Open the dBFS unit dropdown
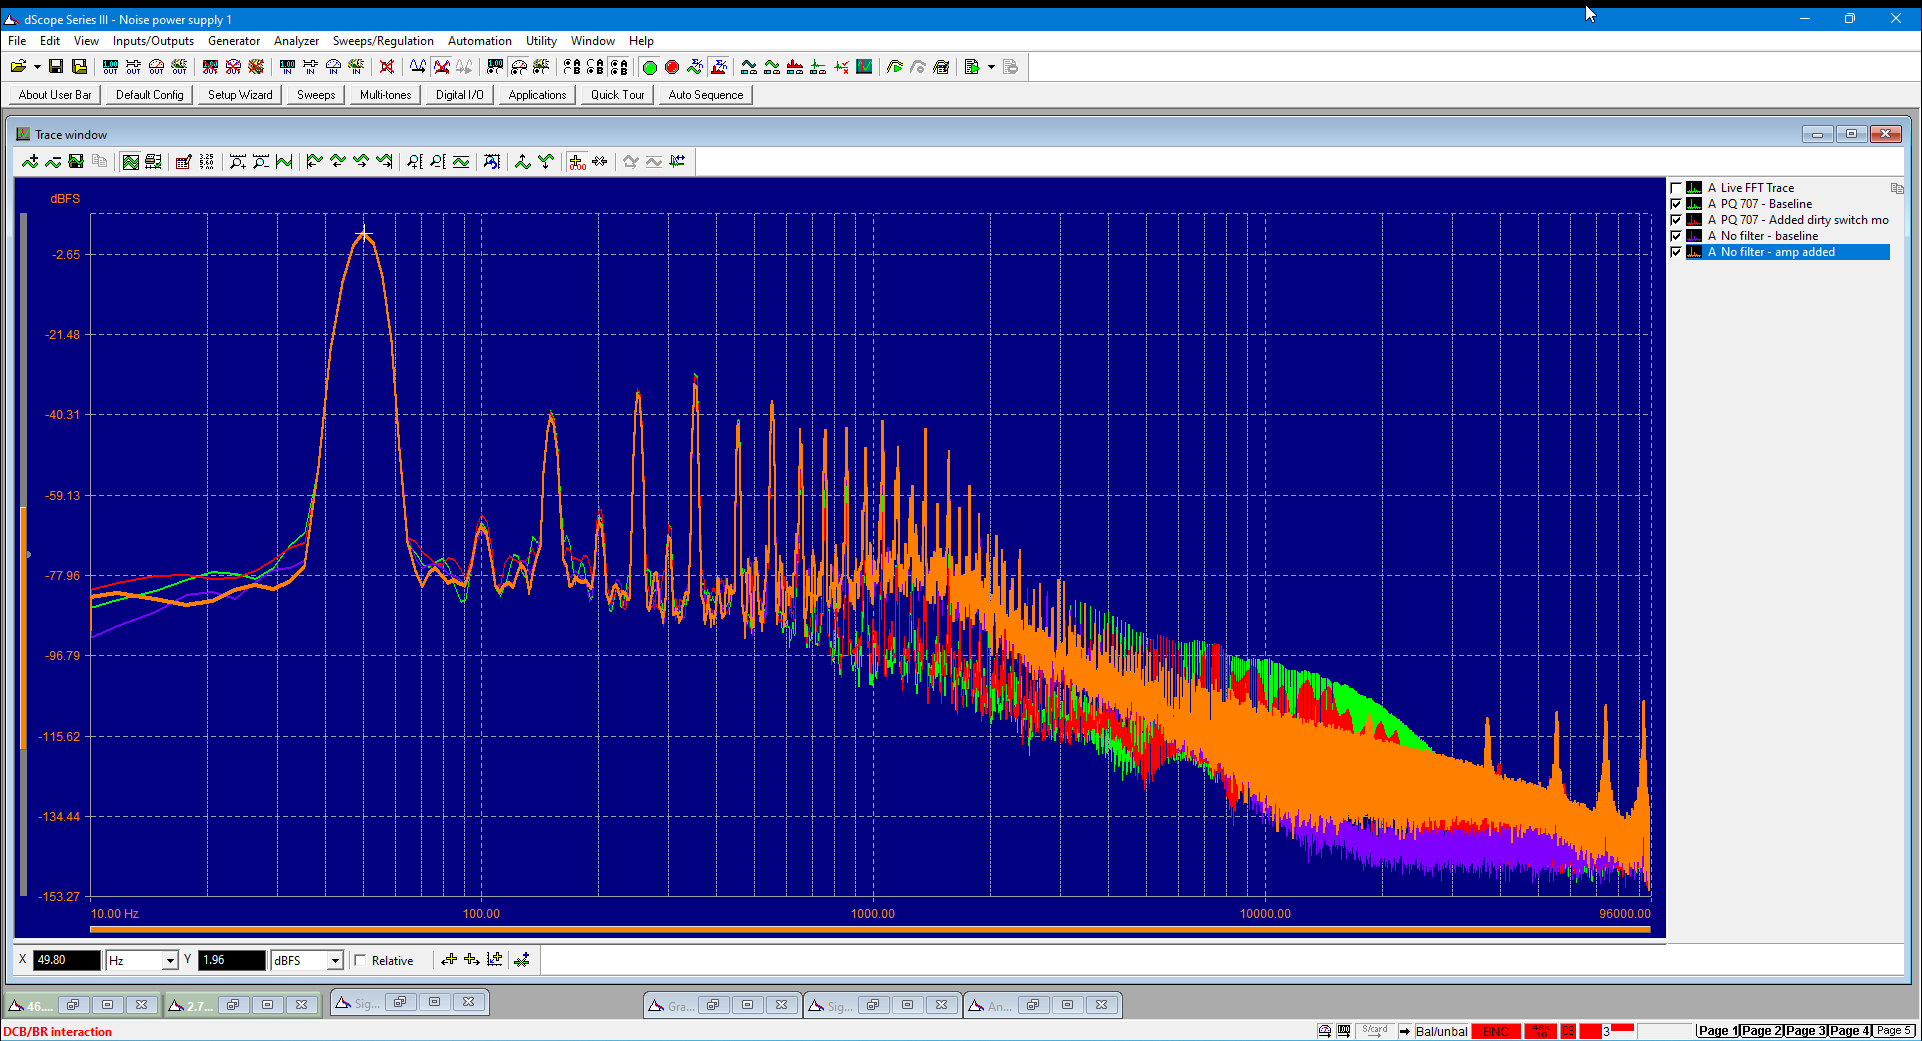 [x=335, y=961]
